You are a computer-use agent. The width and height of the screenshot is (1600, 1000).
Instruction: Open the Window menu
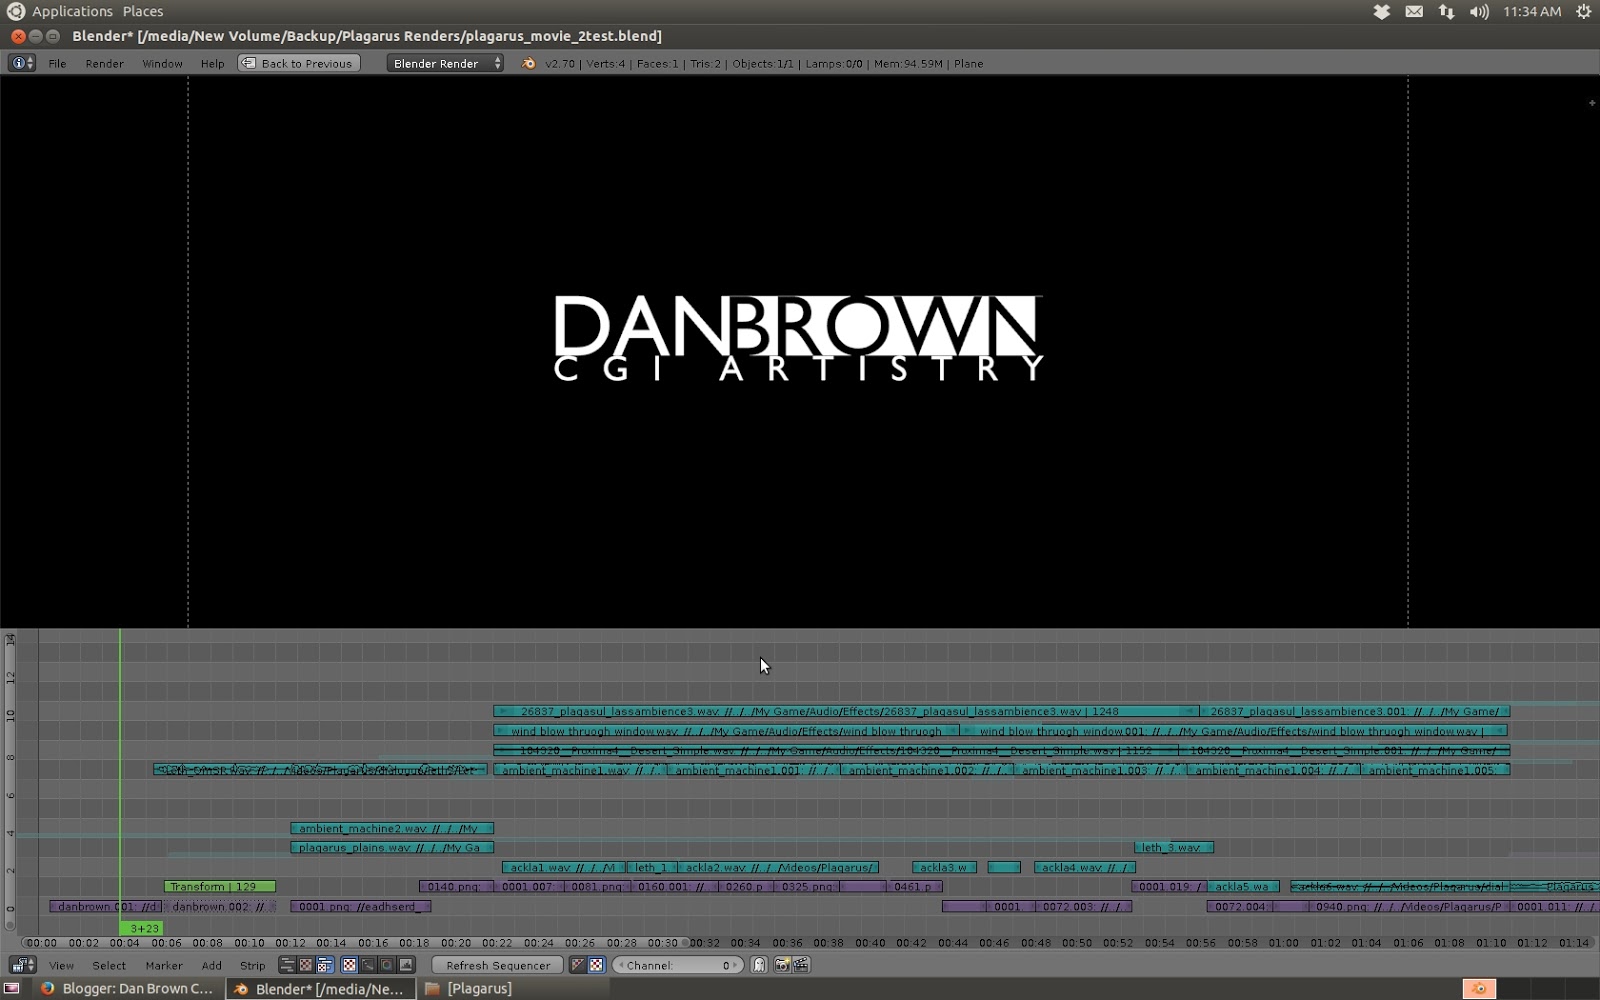pyautogui.click(x=162, y=63)
